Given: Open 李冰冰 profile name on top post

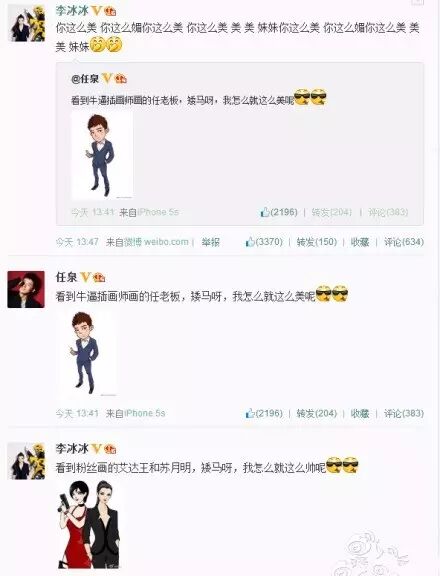Looking at the screenshot, I should [72, 11].
